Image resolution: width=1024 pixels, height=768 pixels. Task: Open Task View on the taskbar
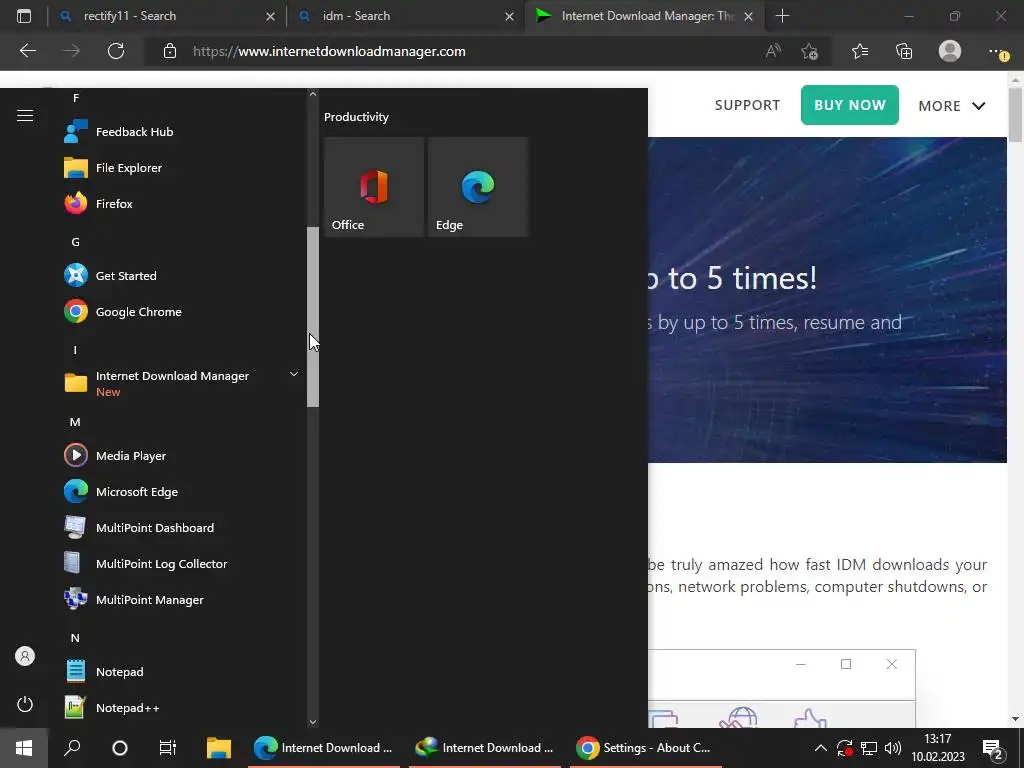tap(168, 748)
